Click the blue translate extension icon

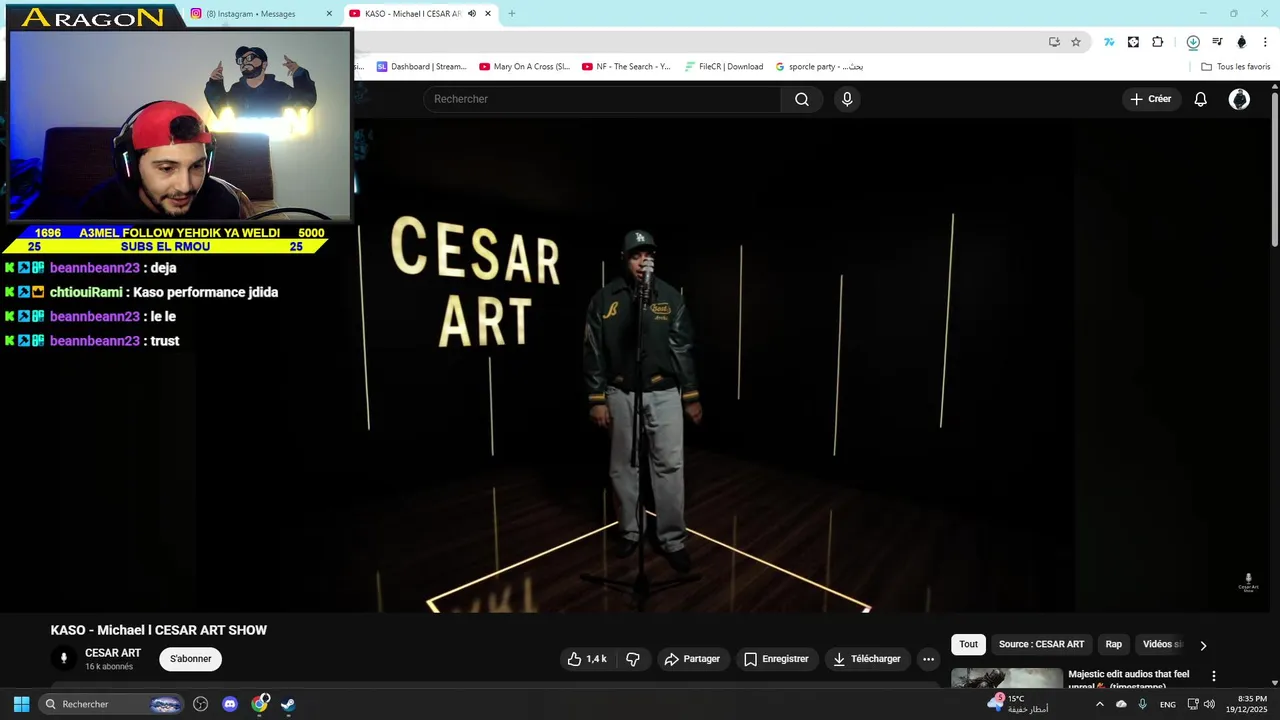[x=1109, y=42]
